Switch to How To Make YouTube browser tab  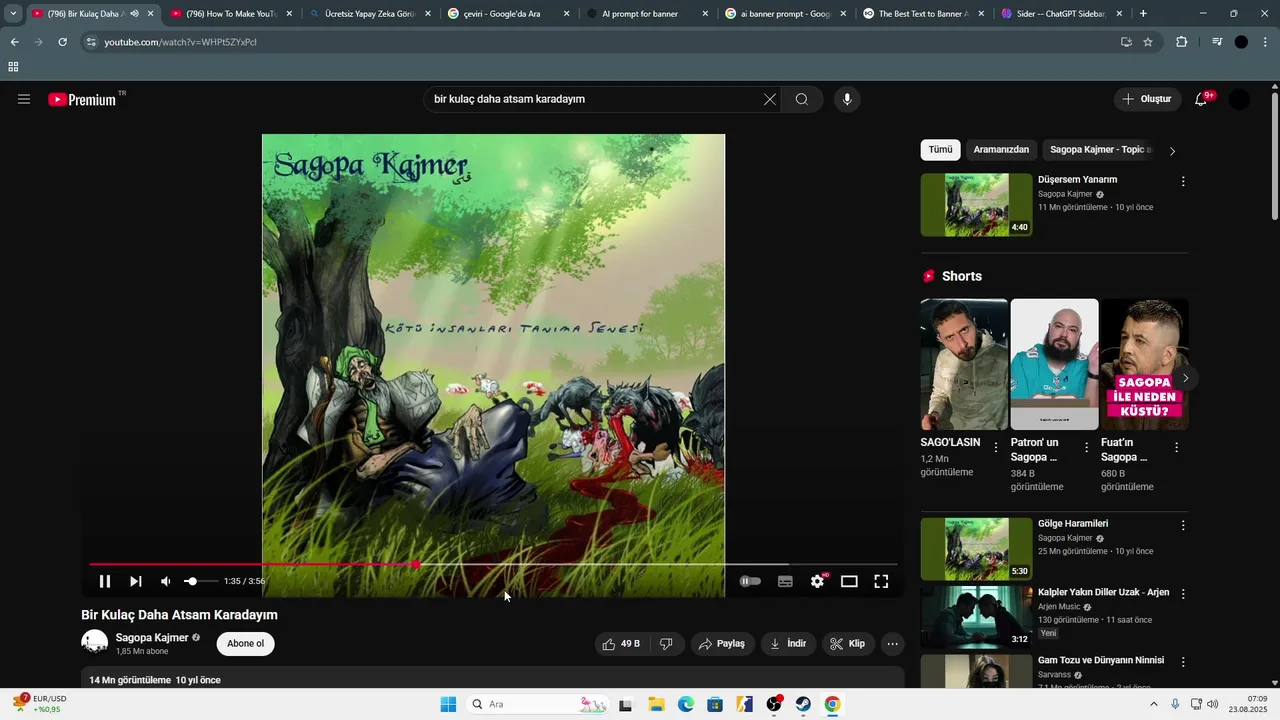[231, 14]
